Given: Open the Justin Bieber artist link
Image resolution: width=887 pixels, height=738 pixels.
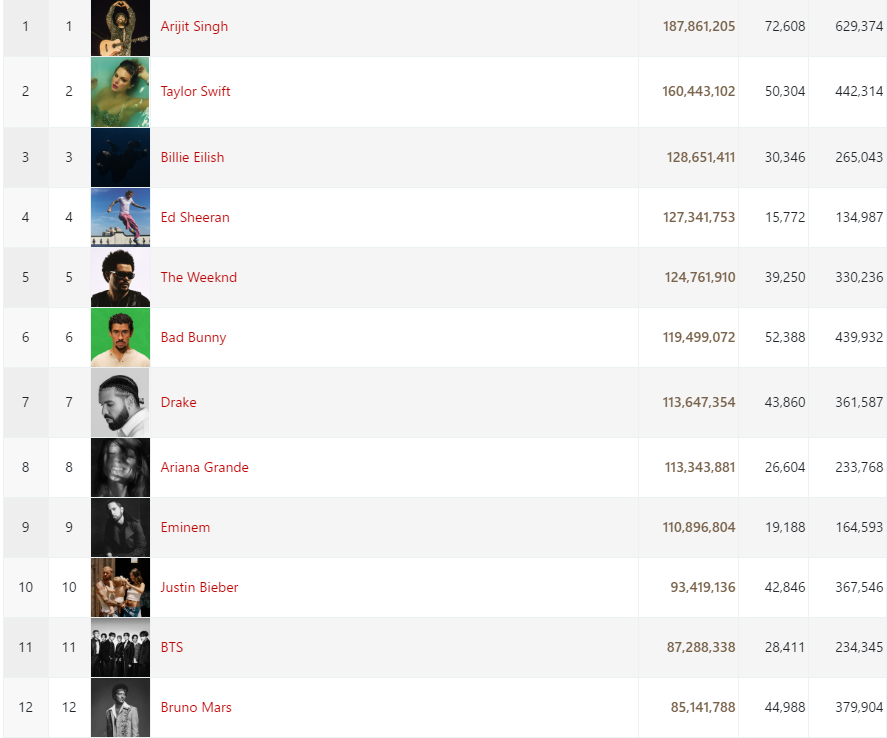Looking at the screenshot, I should tap(199, 587).
